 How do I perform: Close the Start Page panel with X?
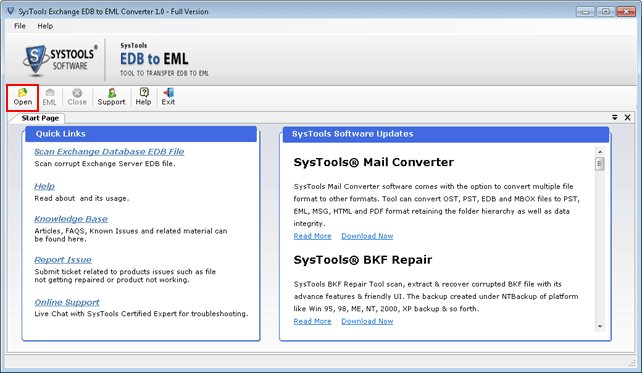pyautogui.click(x=627, y=118)
